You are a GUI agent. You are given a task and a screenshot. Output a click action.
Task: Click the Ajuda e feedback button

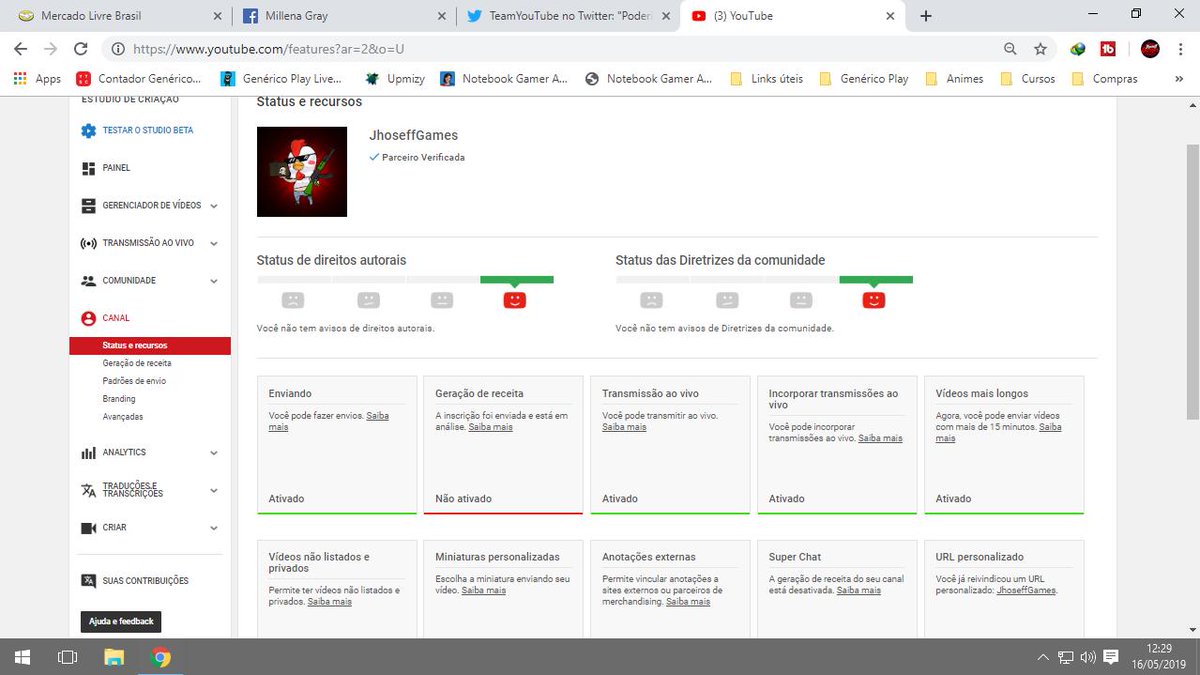(121, 622)
